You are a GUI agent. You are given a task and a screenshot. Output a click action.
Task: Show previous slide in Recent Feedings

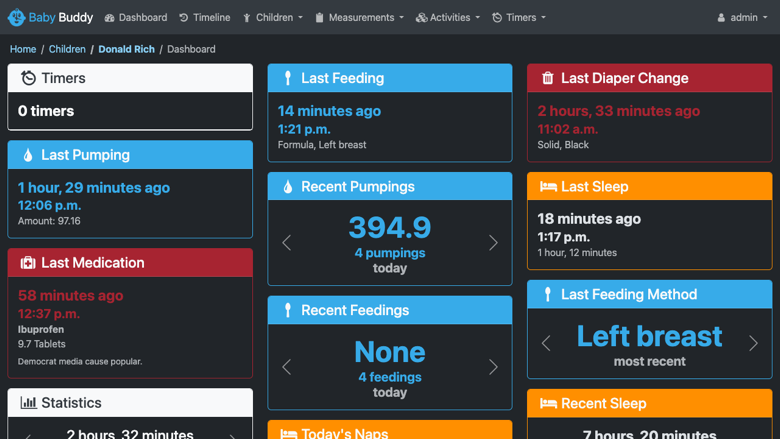click(287, 367)
